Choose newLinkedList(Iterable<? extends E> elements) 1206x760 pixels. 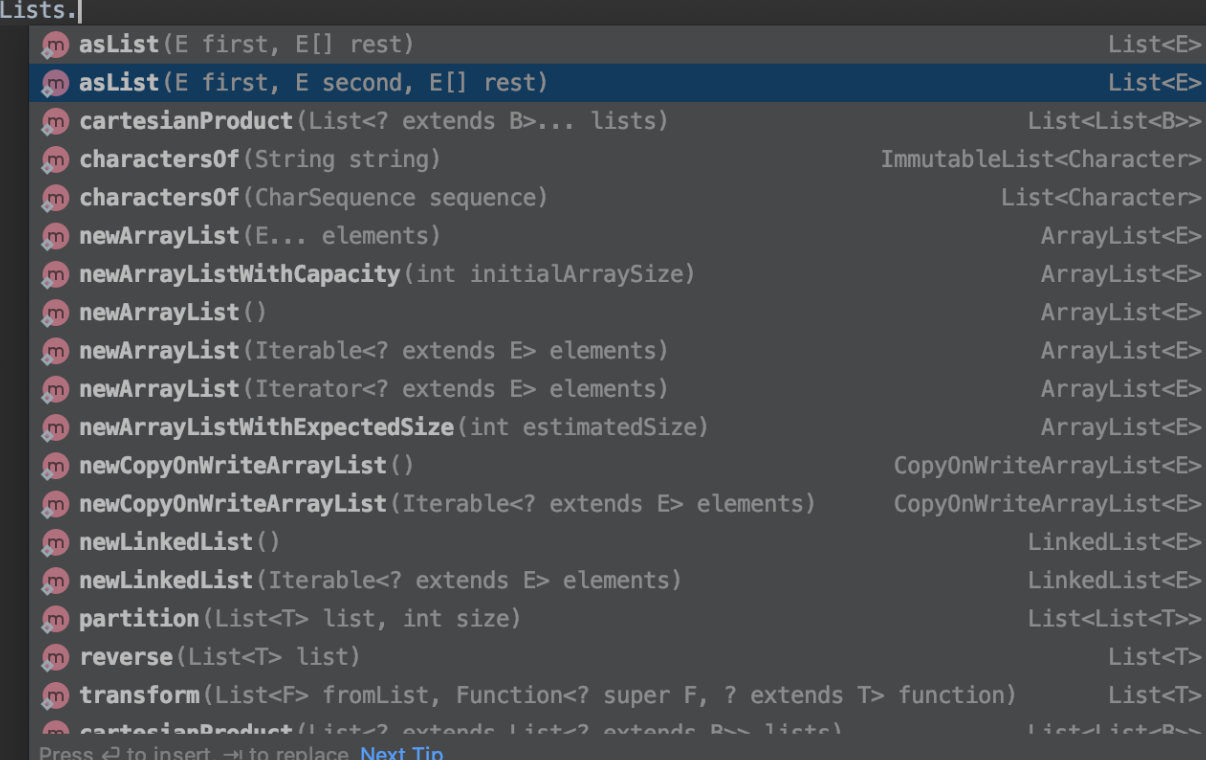click(380, 581)
